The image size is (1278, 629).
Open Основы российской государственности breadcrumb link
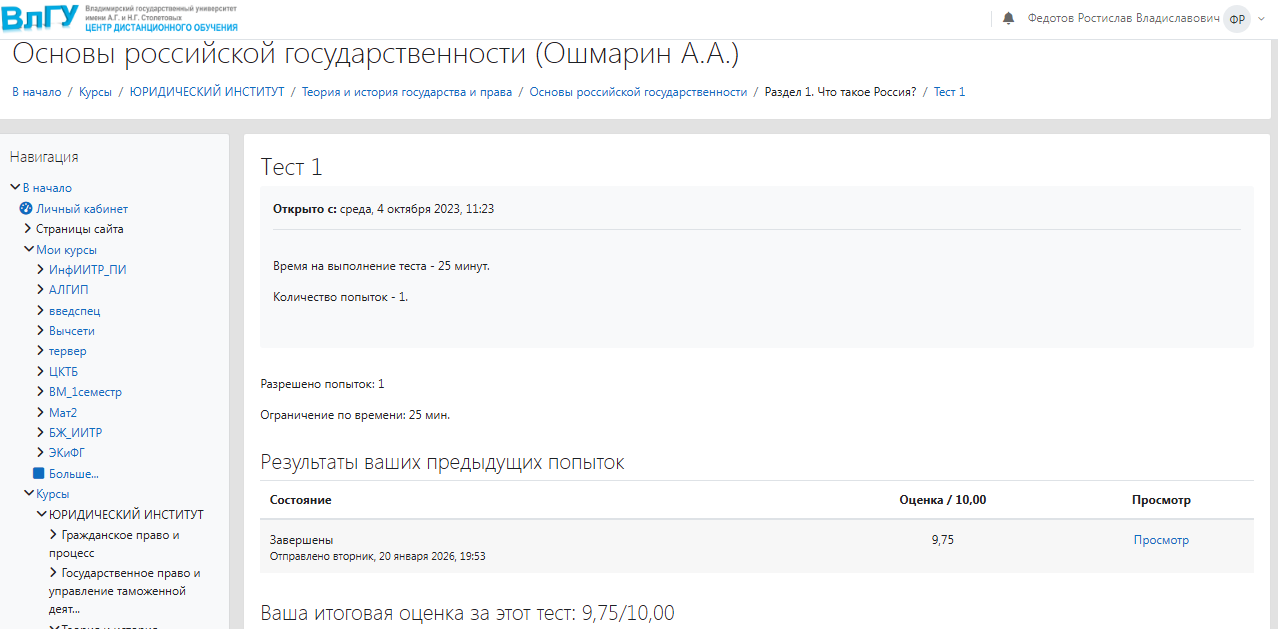pyautogui.click(x=638, y=92)
